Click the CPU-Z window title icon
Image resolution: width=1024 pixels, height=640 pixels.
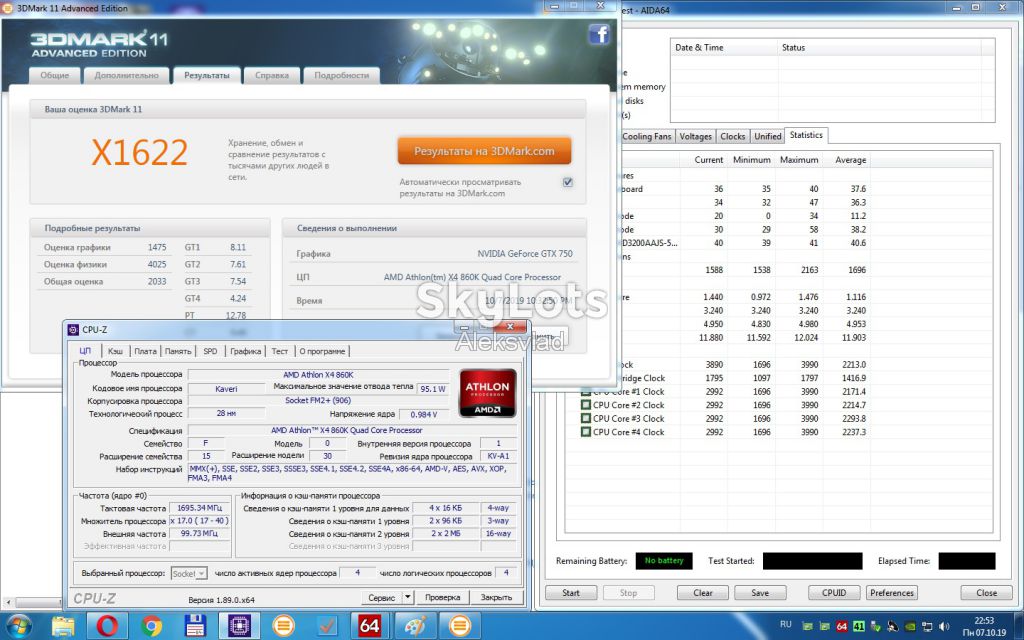(73, 330)
